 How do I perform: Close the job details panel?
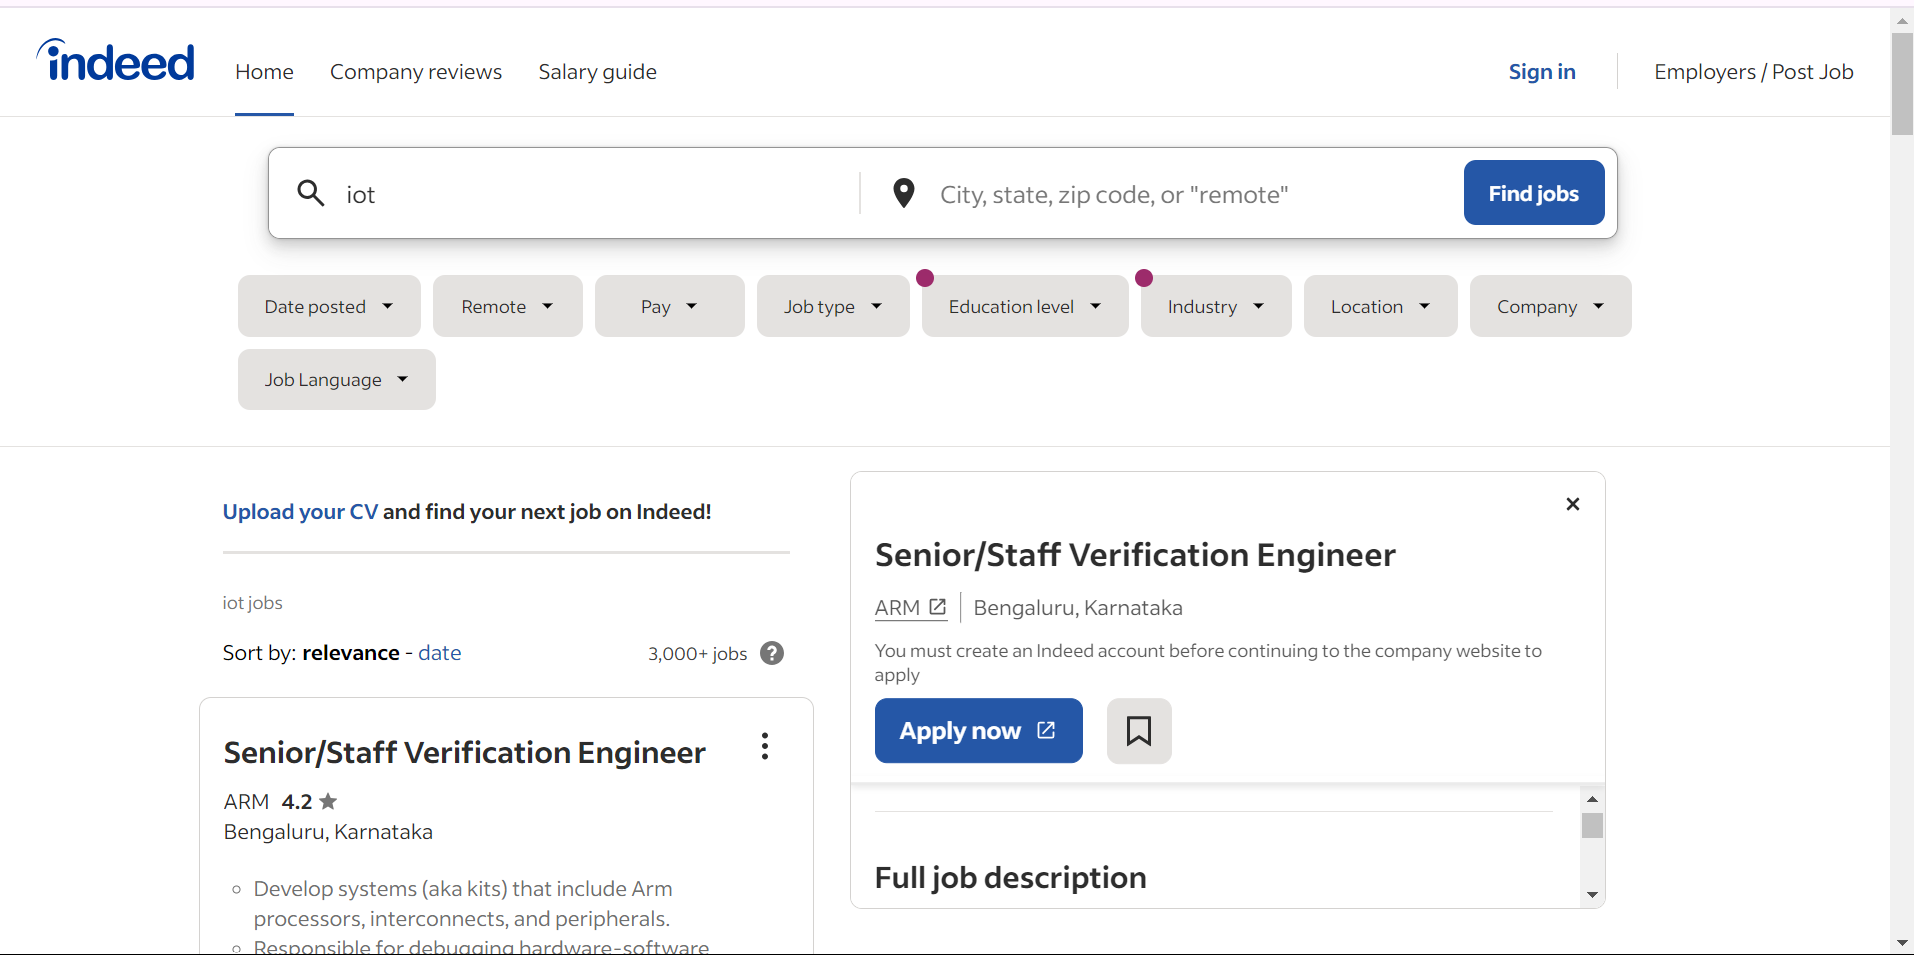coord(1572,504)
